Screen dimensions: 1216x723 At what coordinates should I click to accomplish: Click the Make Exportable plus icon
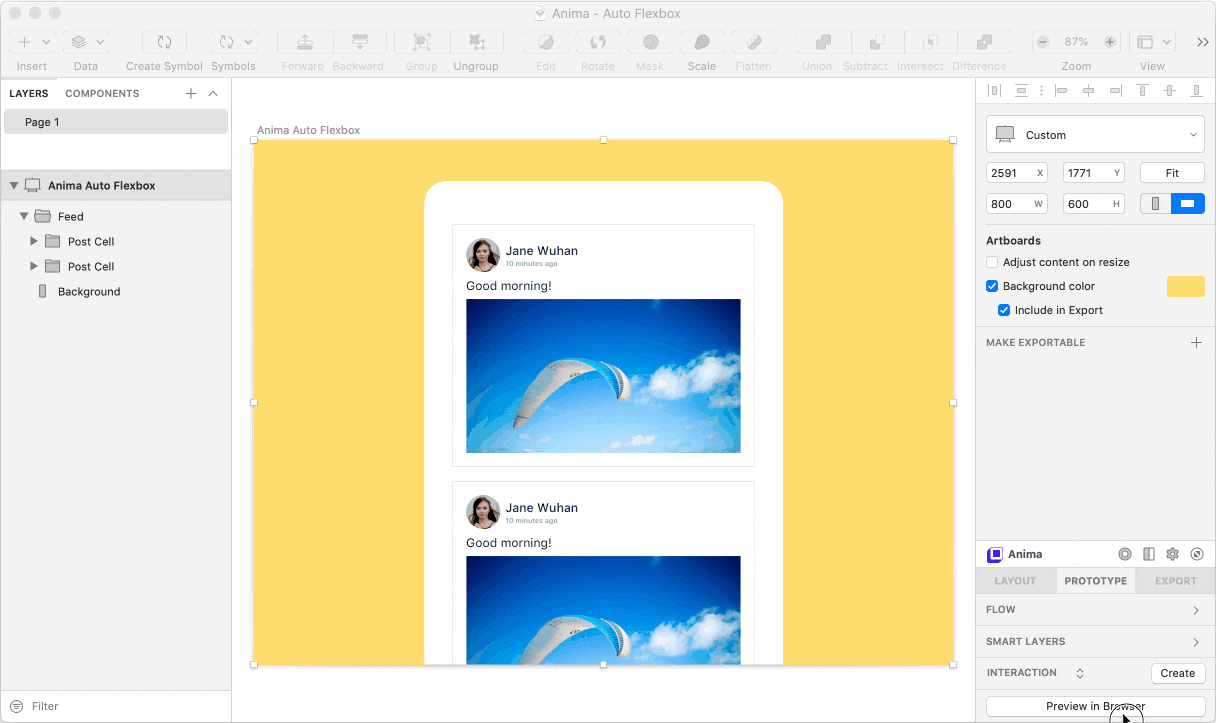click(x=1196, y=343)
